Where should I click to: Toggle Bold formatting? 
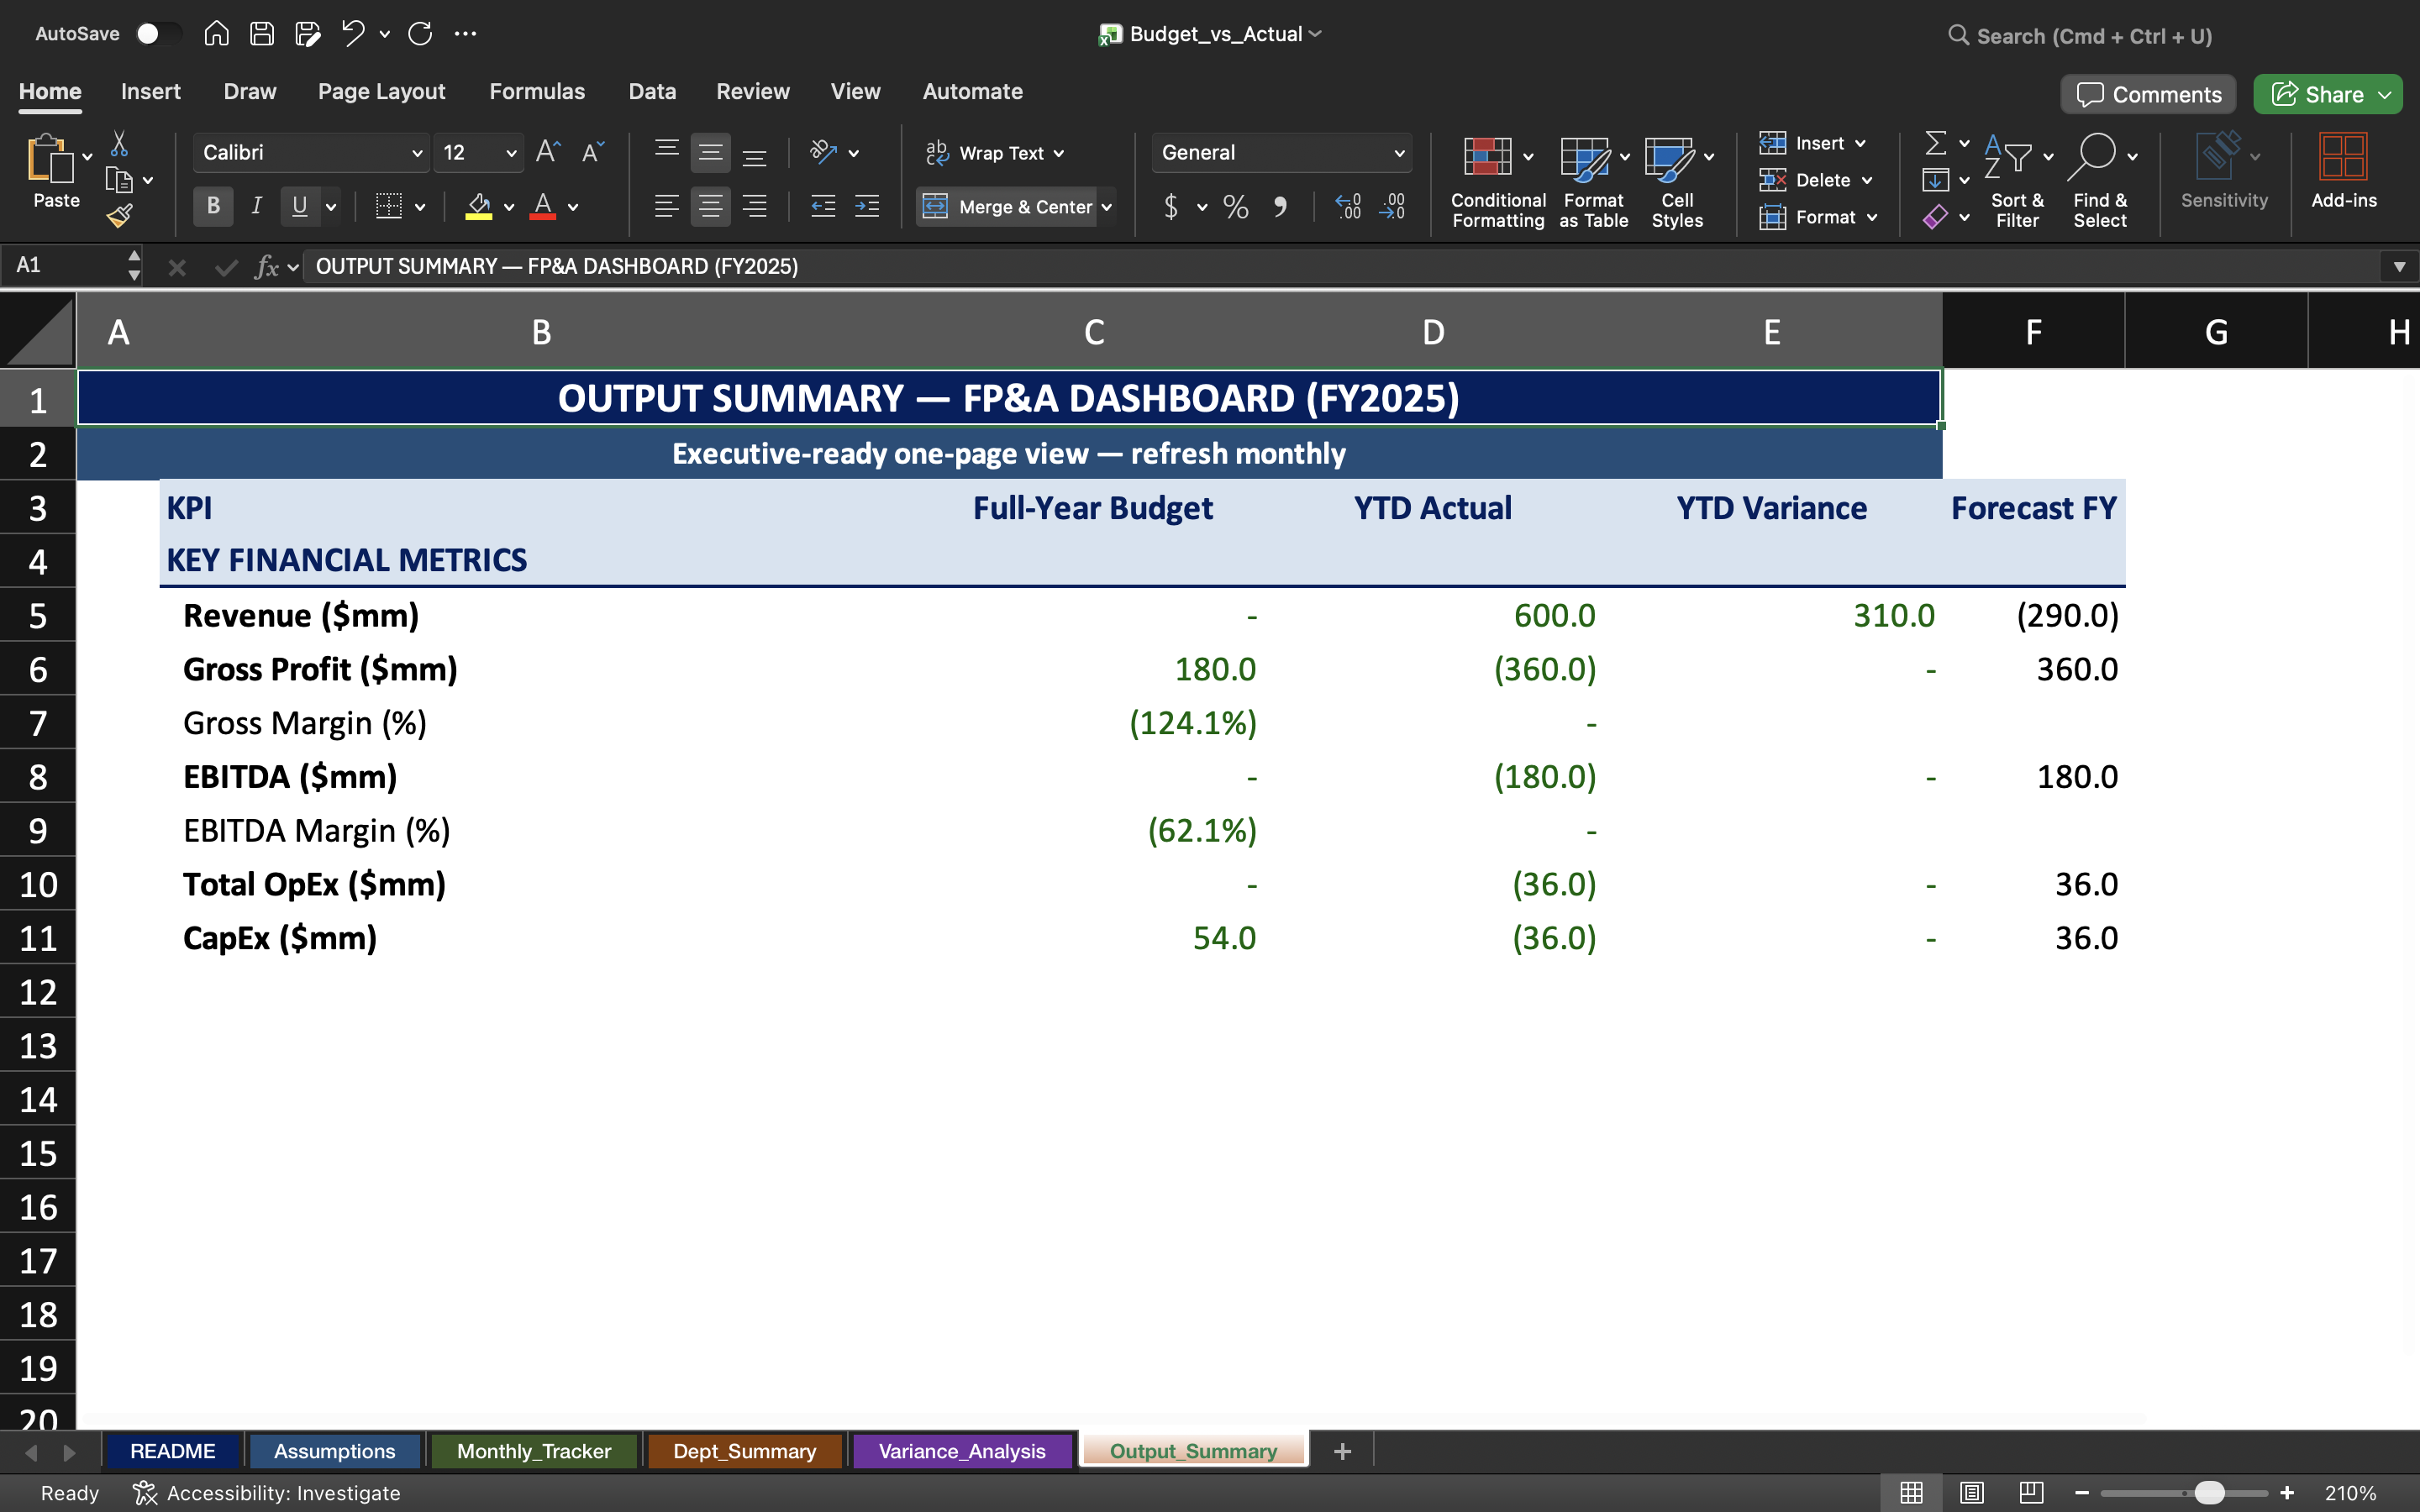click(x=213, y=207)
